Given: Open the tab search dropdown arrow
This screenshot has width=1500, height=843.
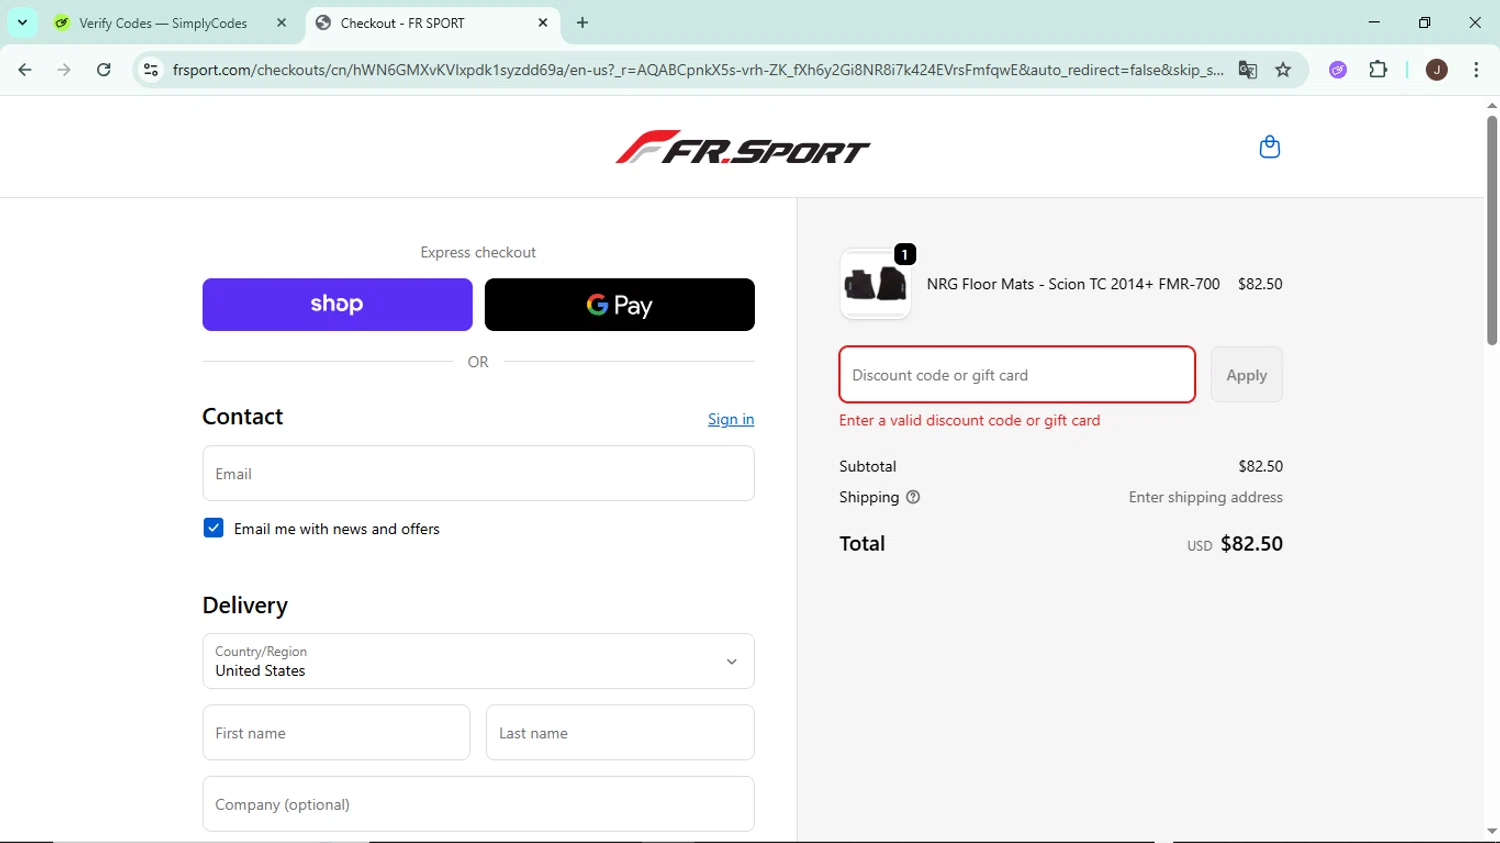Looking at the screenshot, I should point(22,23).
